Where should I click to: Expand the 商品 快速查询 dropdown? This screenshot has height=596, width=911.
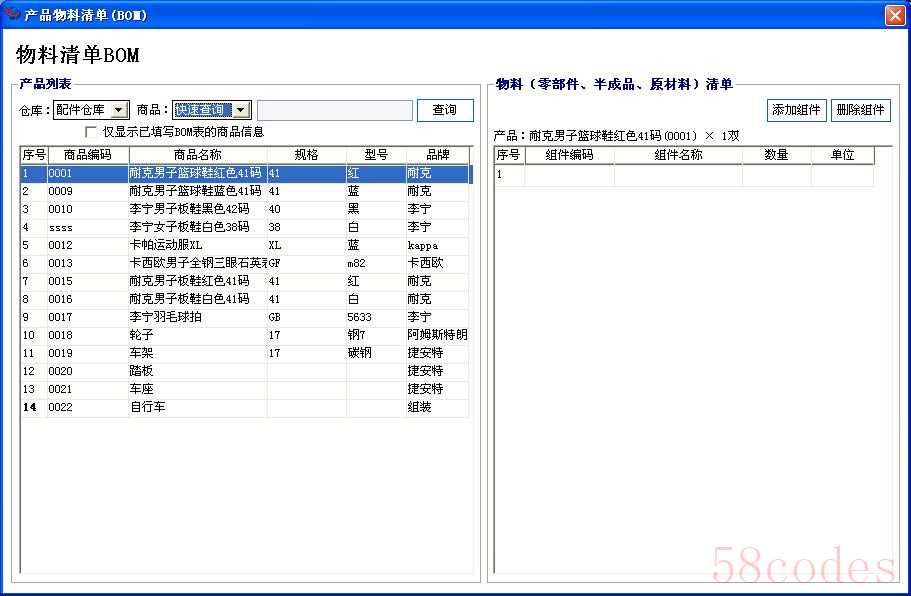tap(241, 110)
